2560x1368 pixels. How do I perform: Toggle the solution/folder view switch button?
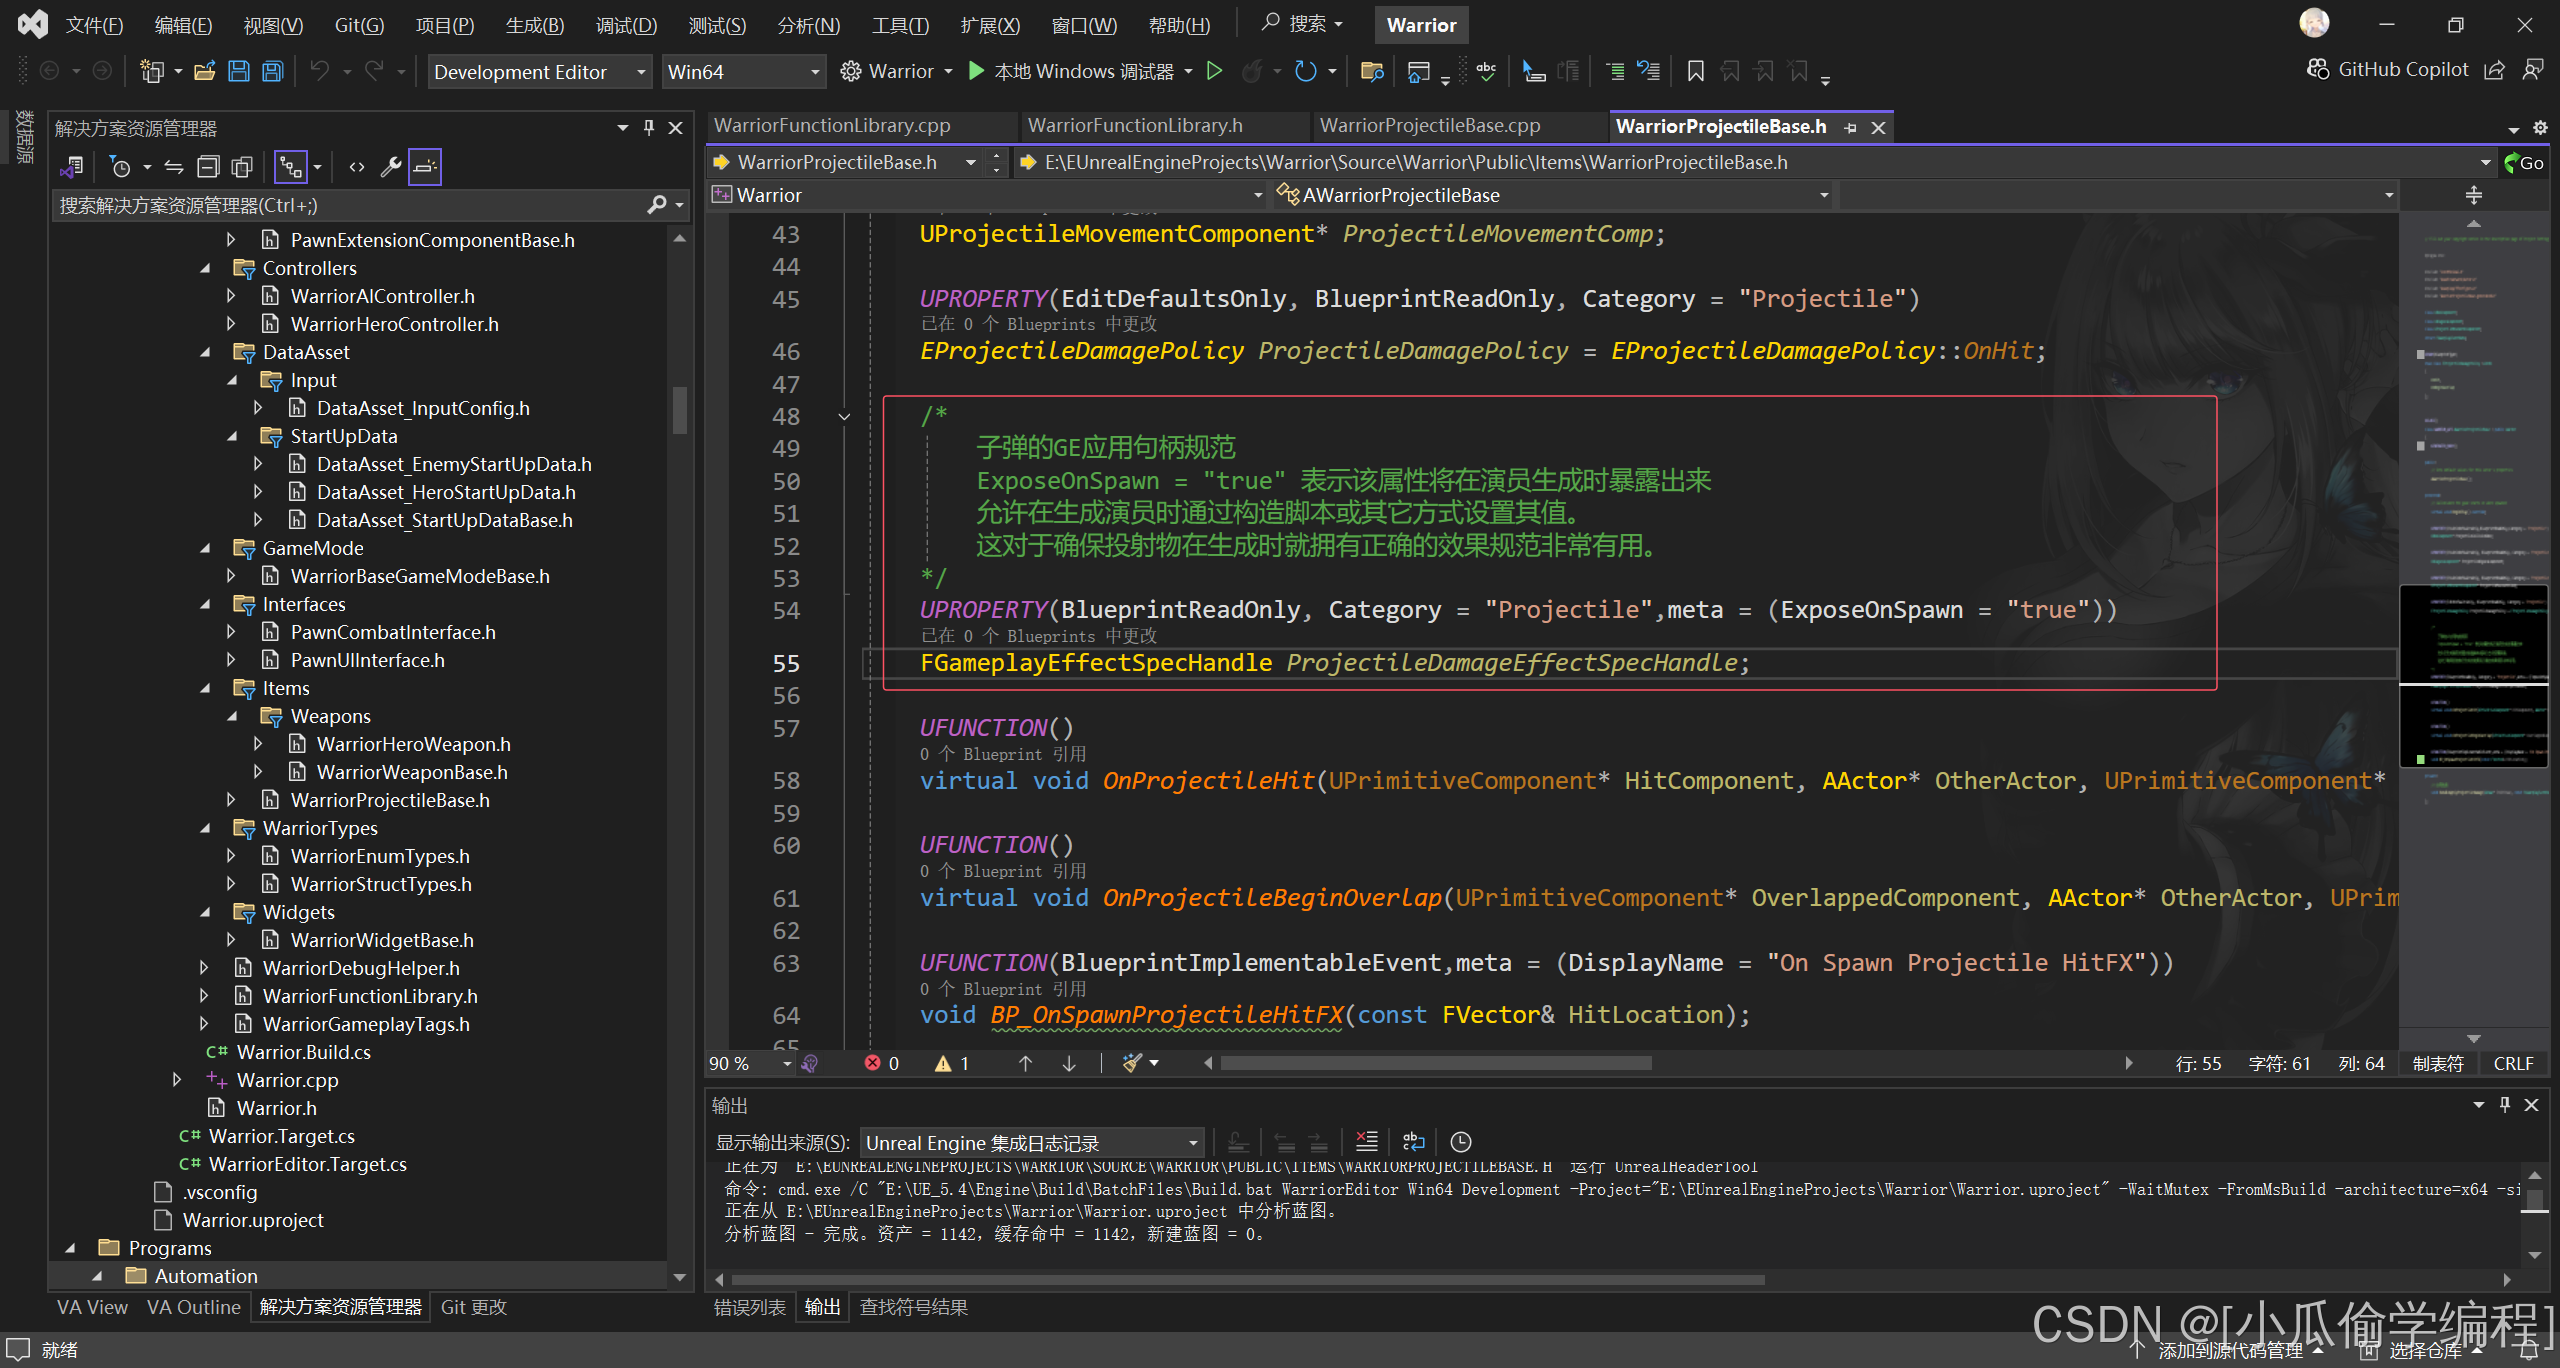point(71,167)
